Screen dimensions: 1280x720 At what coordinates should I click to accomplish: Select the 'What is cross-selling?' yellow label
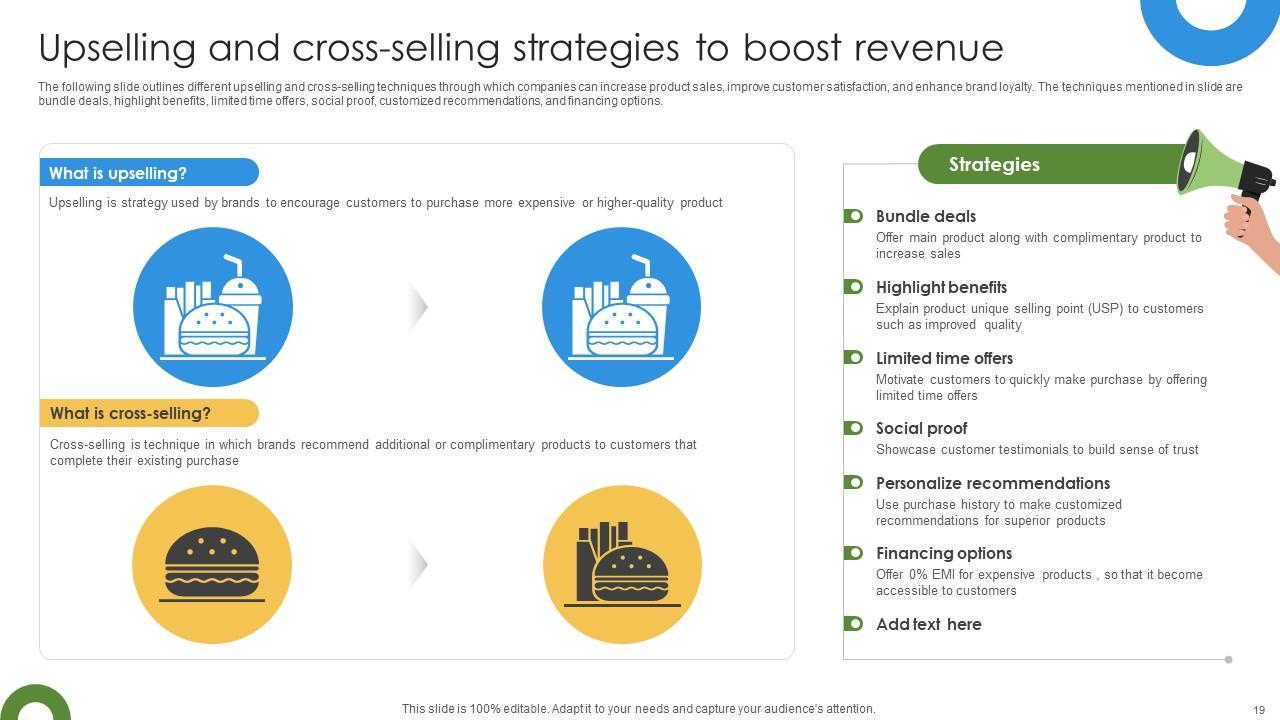[148, 413]
